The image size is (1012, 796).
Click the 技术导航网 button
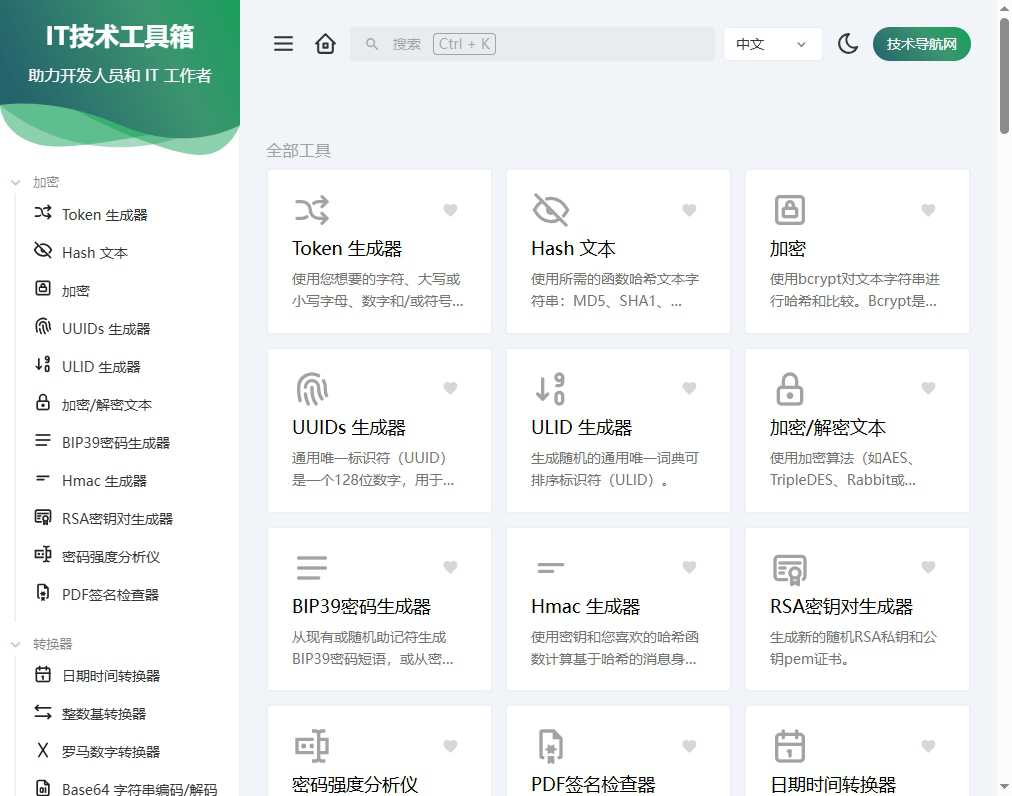click(x=921, y=44)
